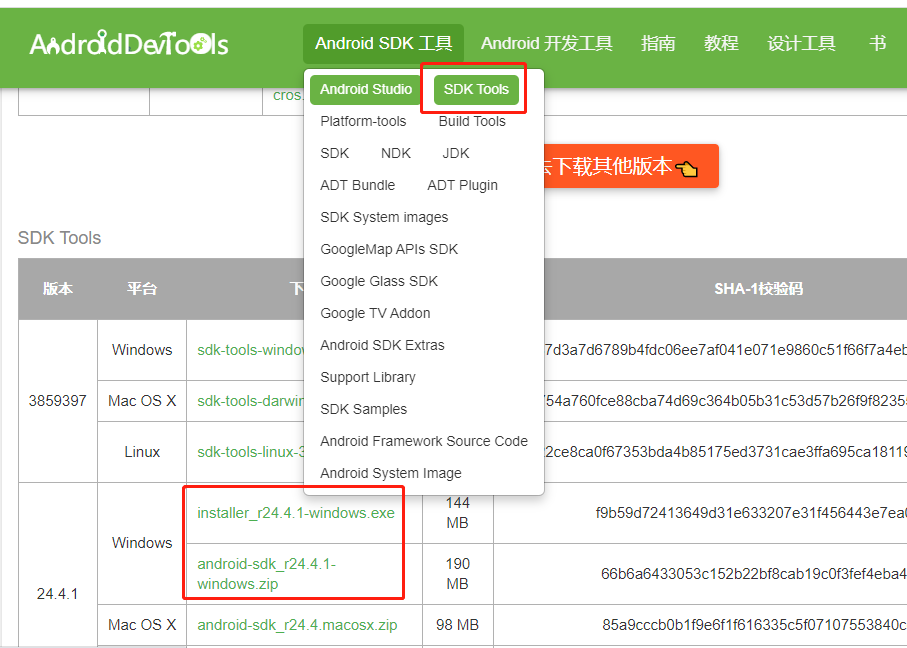Click the SHA-1 hash starting with 66b6a643
907x648 pixels.
(x=754, y=574)
